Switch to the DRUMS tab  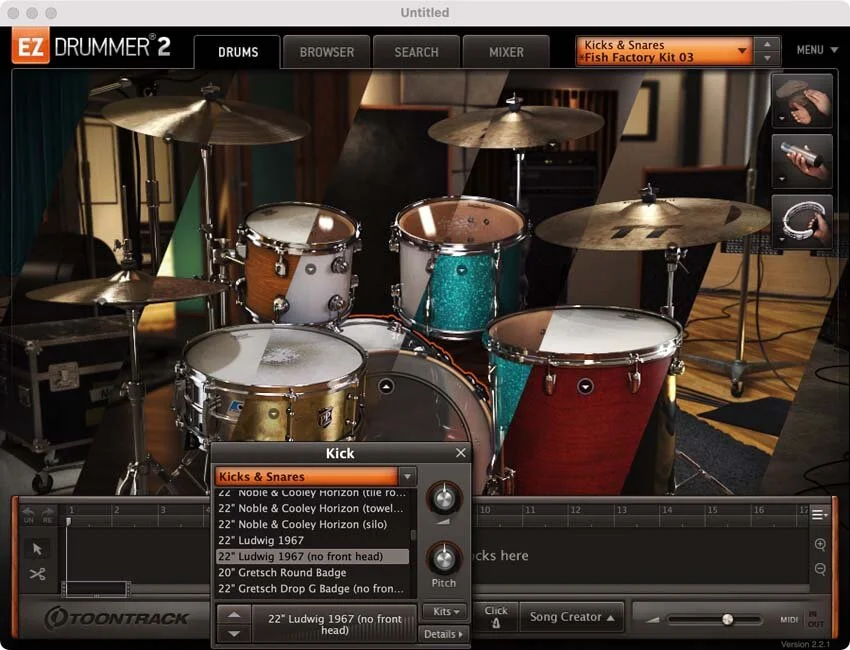[x=237, y=52]
